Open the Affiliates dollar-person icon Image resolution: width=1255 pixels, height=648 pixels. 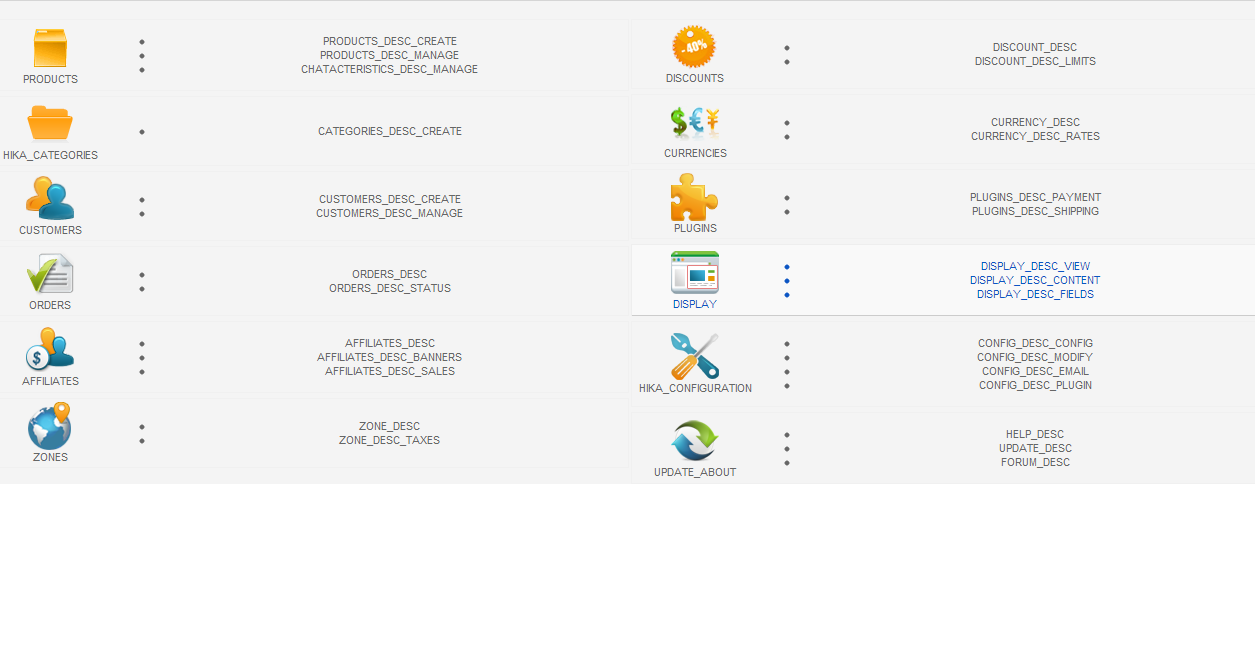point(50,349)
